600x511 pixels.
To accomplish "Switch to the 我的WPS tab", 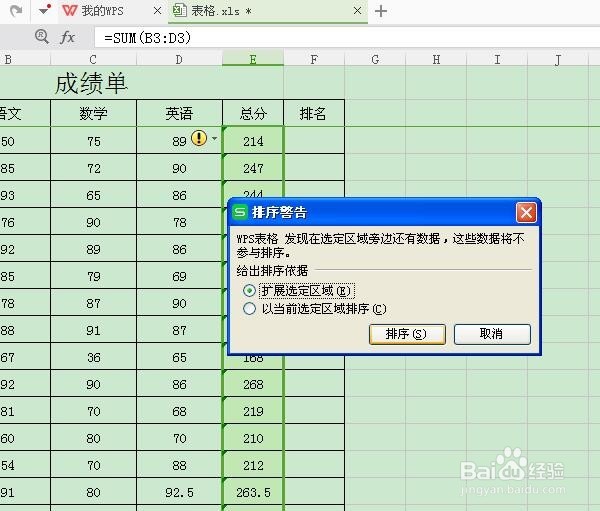I will point(102,11).
